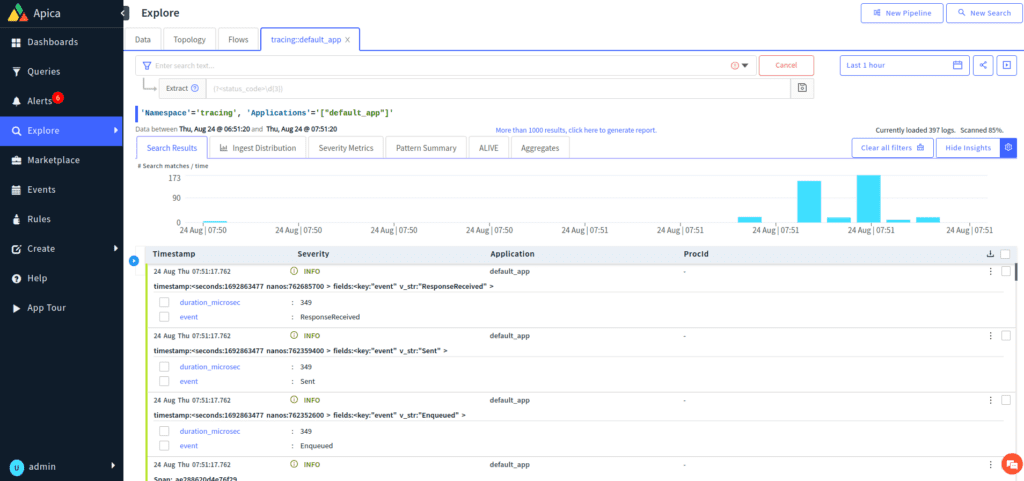The image size is (1024, 481).
Task: Open search history dropdown arrow in search bar
Action: coord(745,66)
